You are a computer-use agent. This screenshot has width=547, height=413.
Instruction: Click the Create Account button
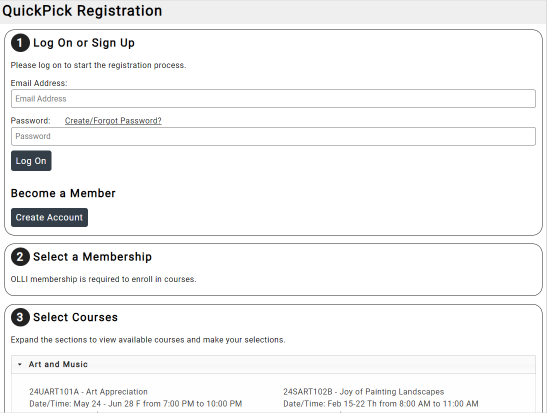point(49,218)
